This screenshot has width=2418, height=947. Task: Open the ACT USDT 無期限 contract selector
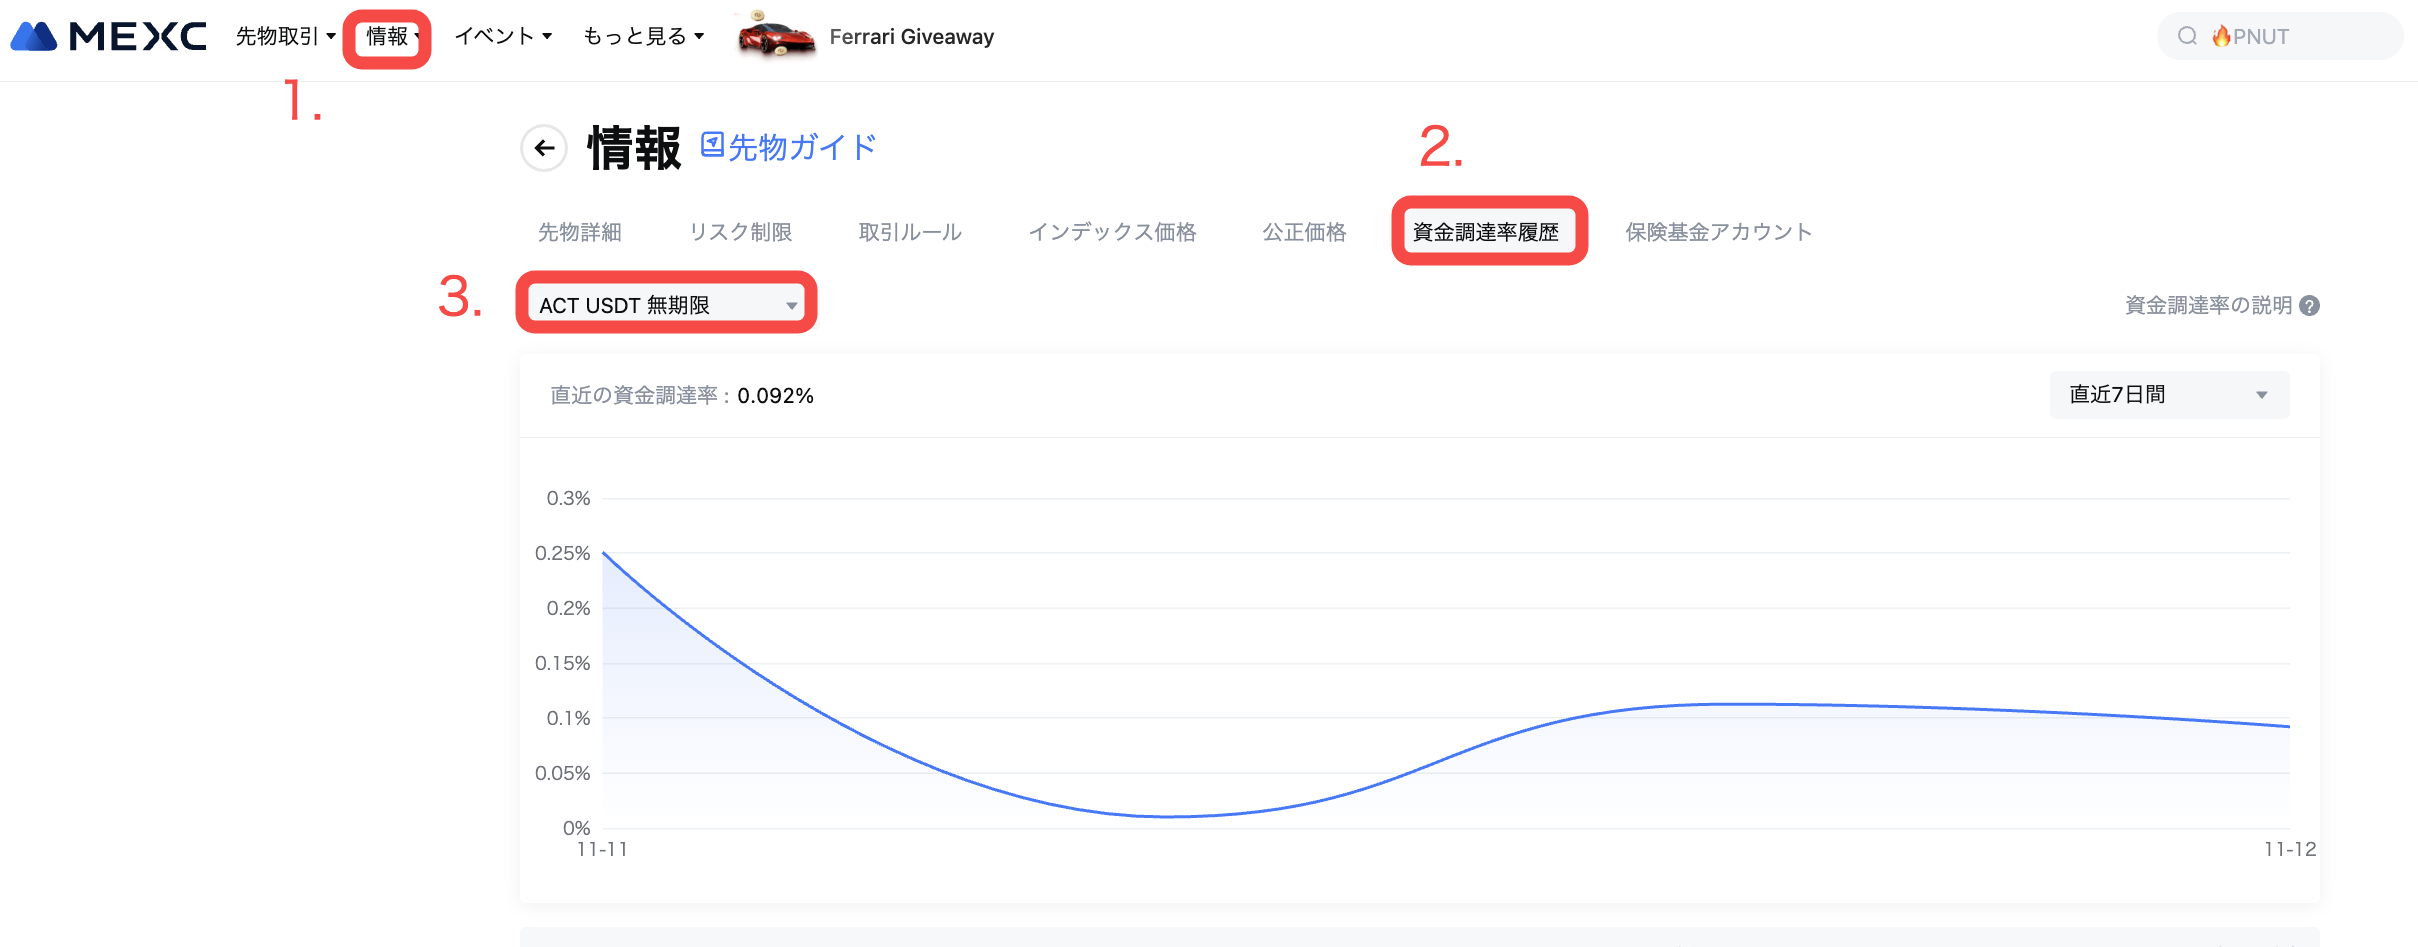pos(667,305)
